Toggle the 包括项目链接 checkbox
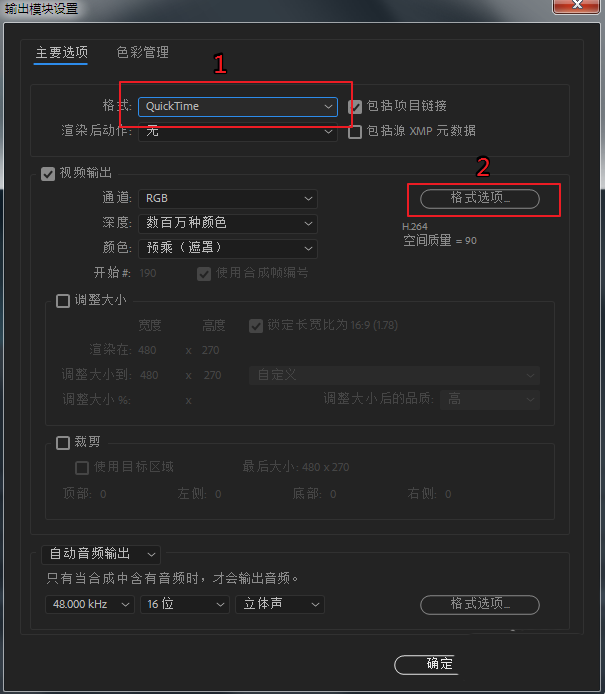The height and width of the screenshot is (694, 605). 355,107
